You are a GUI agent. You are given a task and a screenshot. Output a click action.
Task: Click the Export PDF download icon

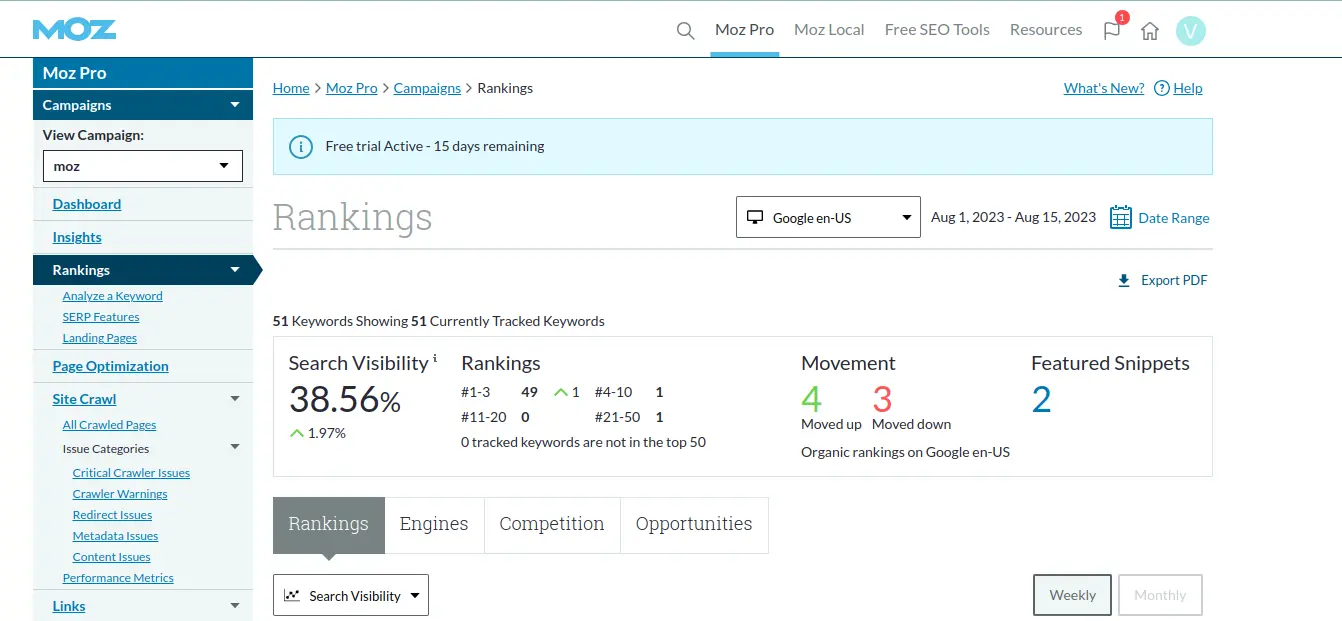coord(1124,281)
